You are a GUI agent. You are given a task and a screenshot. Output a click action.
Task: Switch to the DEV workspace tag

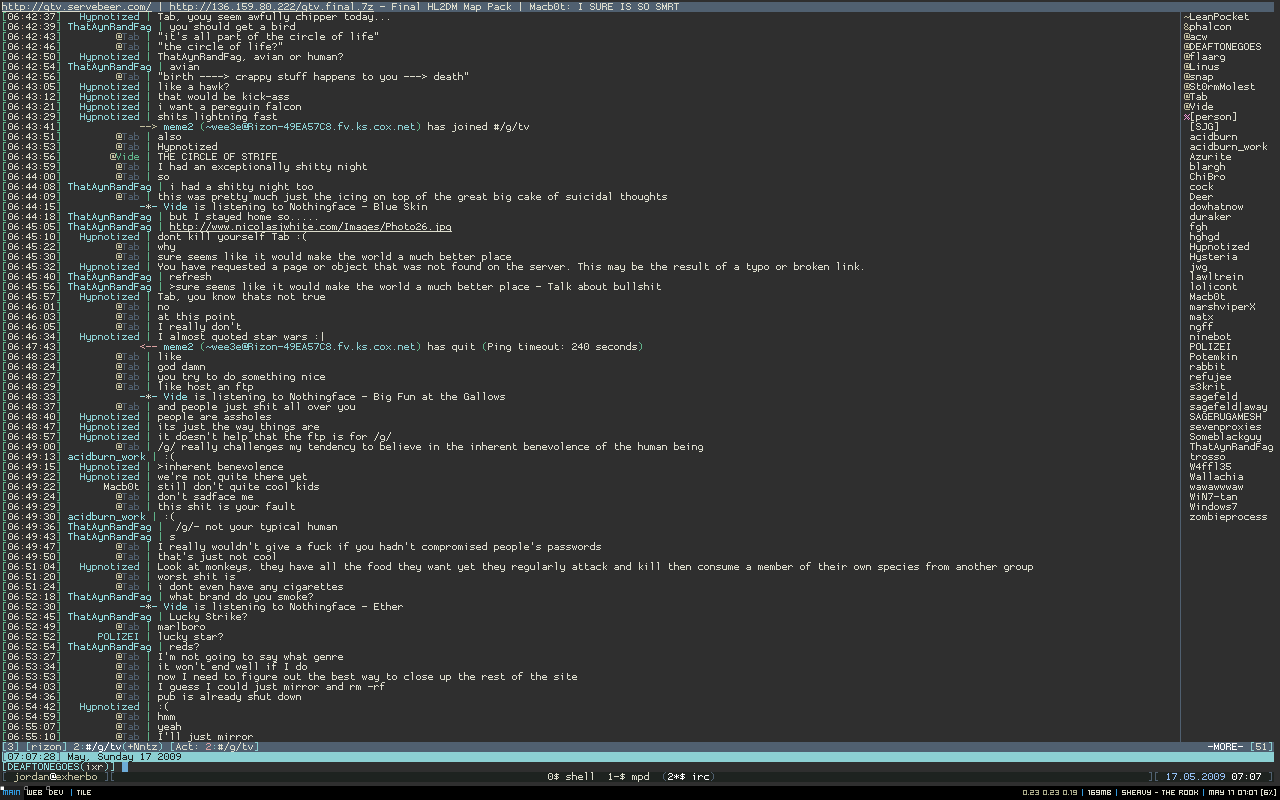coord(56,792)
